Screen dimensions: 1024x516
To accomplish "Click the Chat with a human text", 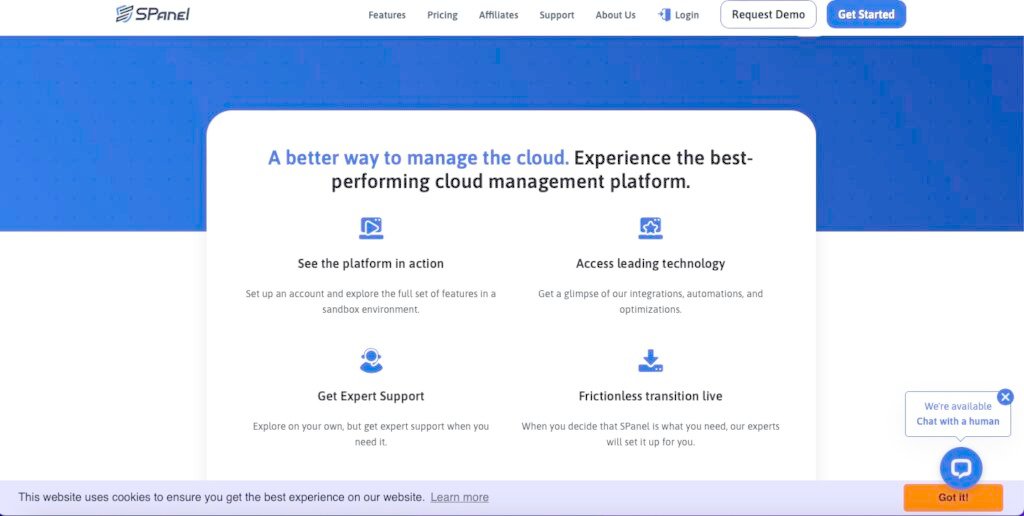I will [x=957, y=421].
